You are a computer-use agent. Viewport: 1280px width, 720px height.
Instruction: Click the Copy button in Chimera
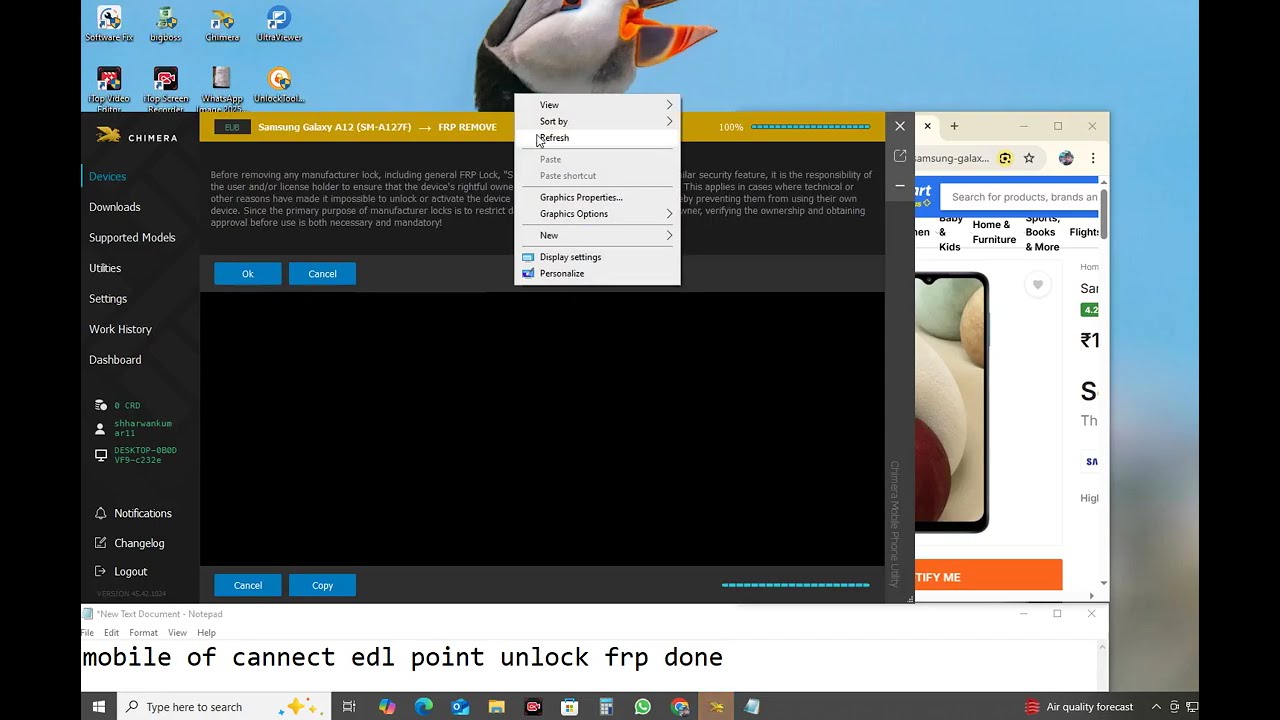click(322, 586)
